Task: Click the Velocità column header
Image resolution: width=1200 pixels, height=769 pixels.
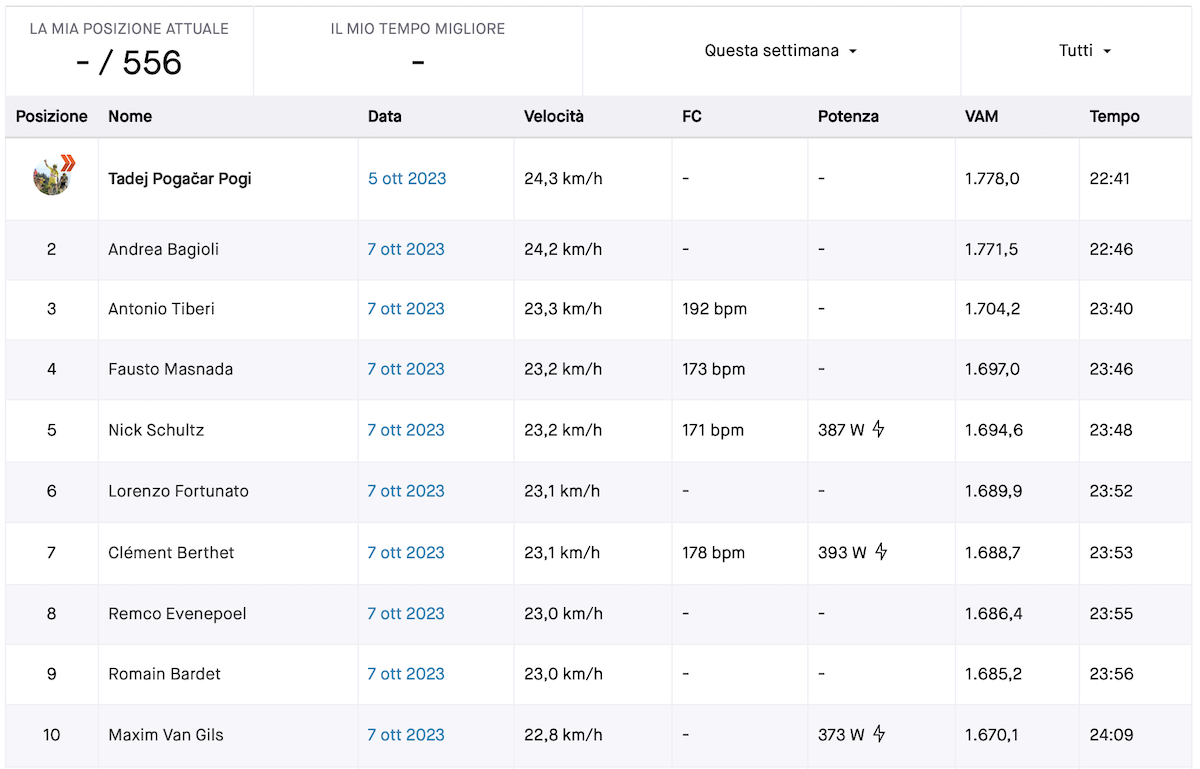Action: pos(554,116)
